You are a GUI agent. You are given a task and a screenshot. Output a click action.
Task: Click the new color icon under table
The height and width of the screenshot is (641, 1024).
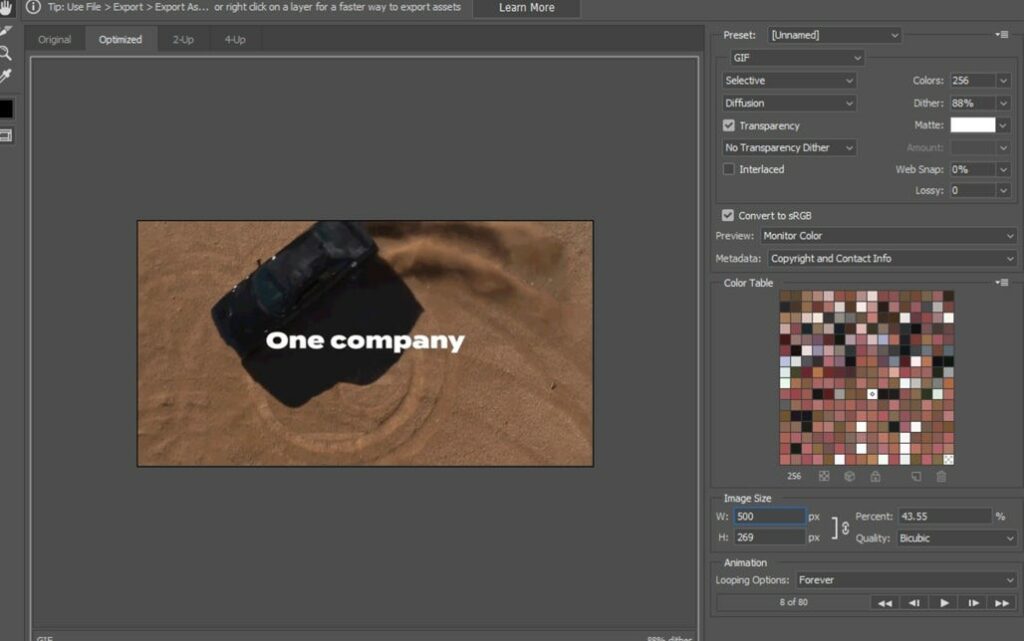coord(916,477)
